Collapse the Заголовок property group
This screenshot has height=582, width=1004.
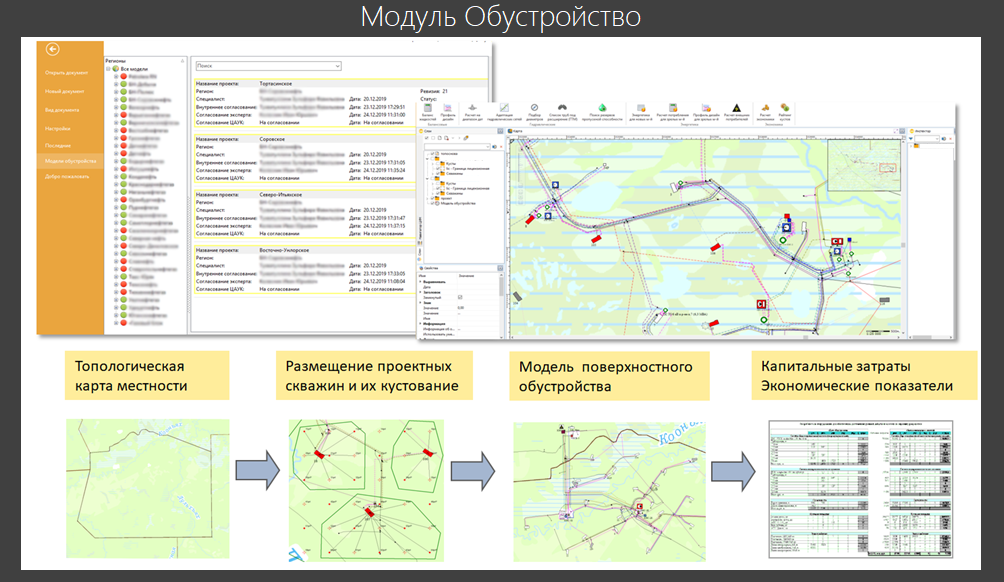421,292
